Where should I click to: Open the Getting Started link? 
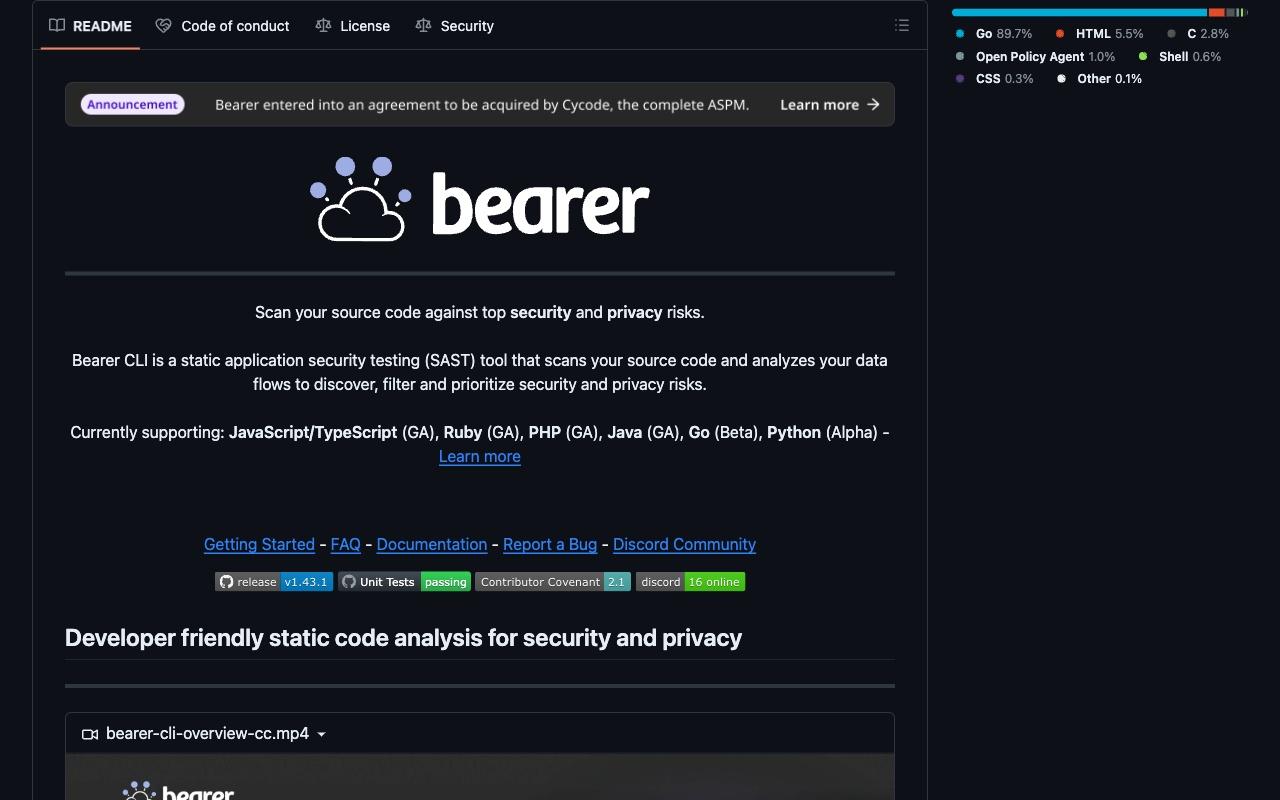click(x=259, y=544)
